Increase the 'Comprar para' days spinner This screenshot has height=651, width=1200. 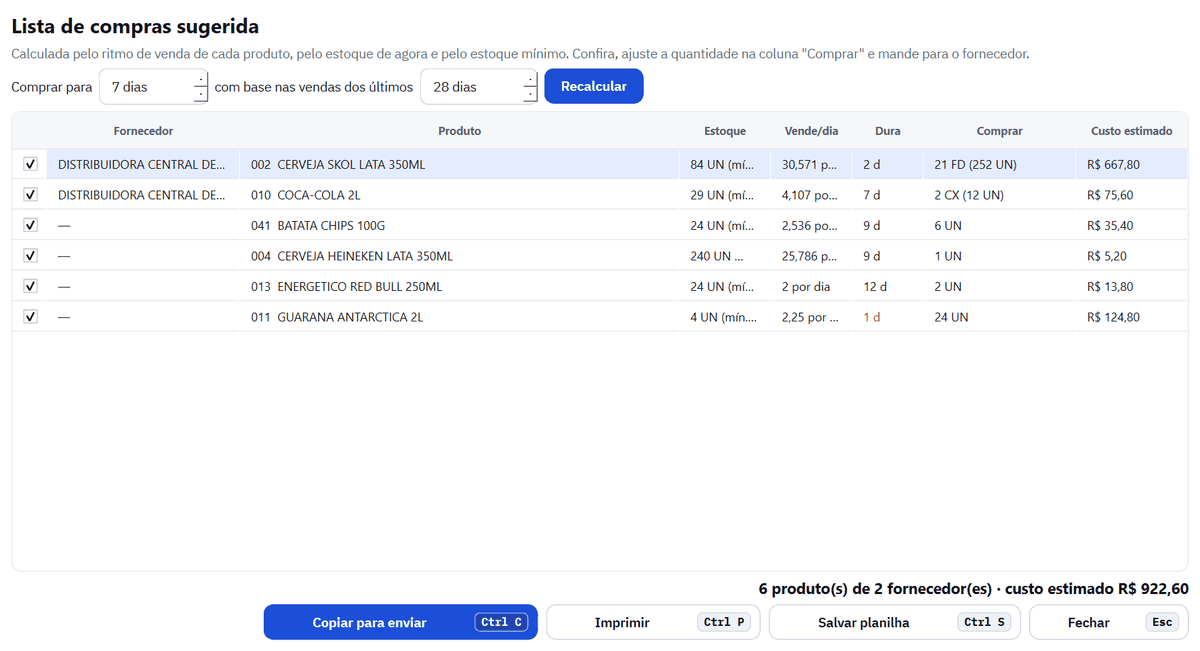click(x=201, y=78)
